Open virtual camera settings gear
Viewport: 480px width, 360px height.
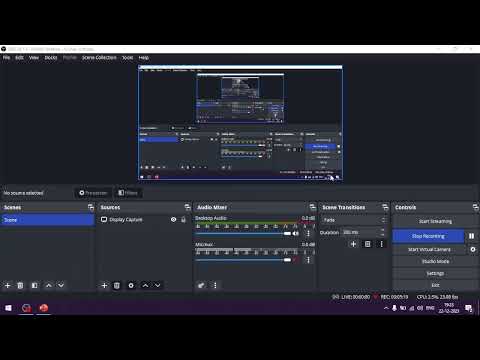pyautogui.click(x=473, y=249)
